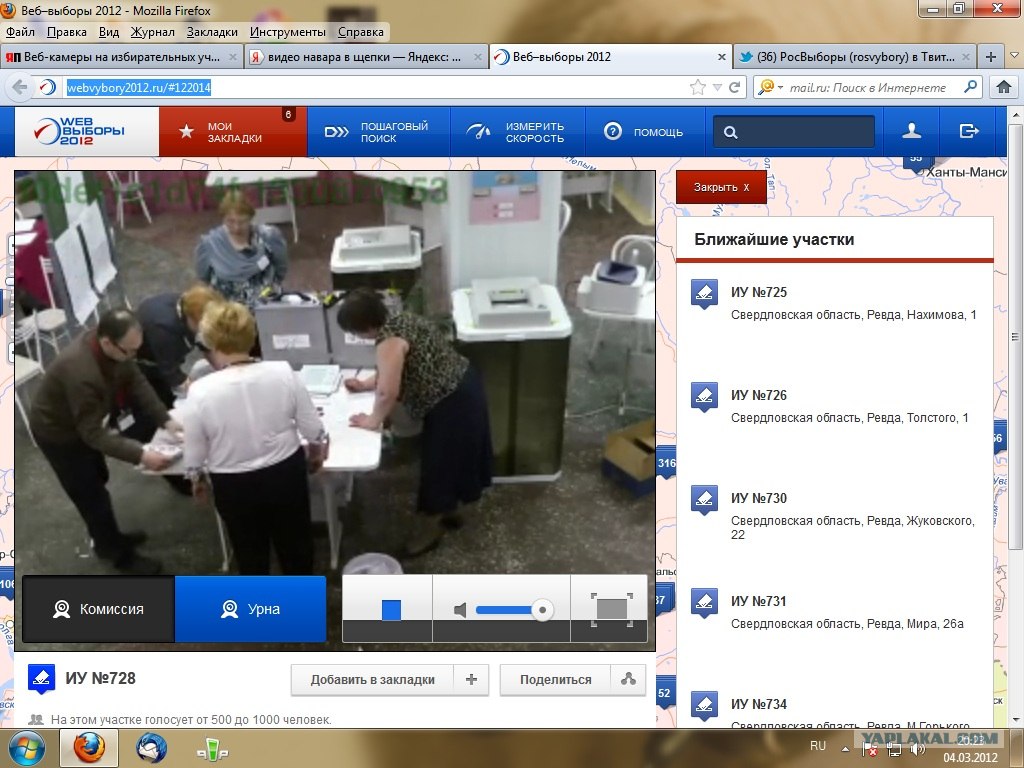Reload the page with the refresh icon
The width and height of the screenshot is (1024, 768).
click(735, 88)
